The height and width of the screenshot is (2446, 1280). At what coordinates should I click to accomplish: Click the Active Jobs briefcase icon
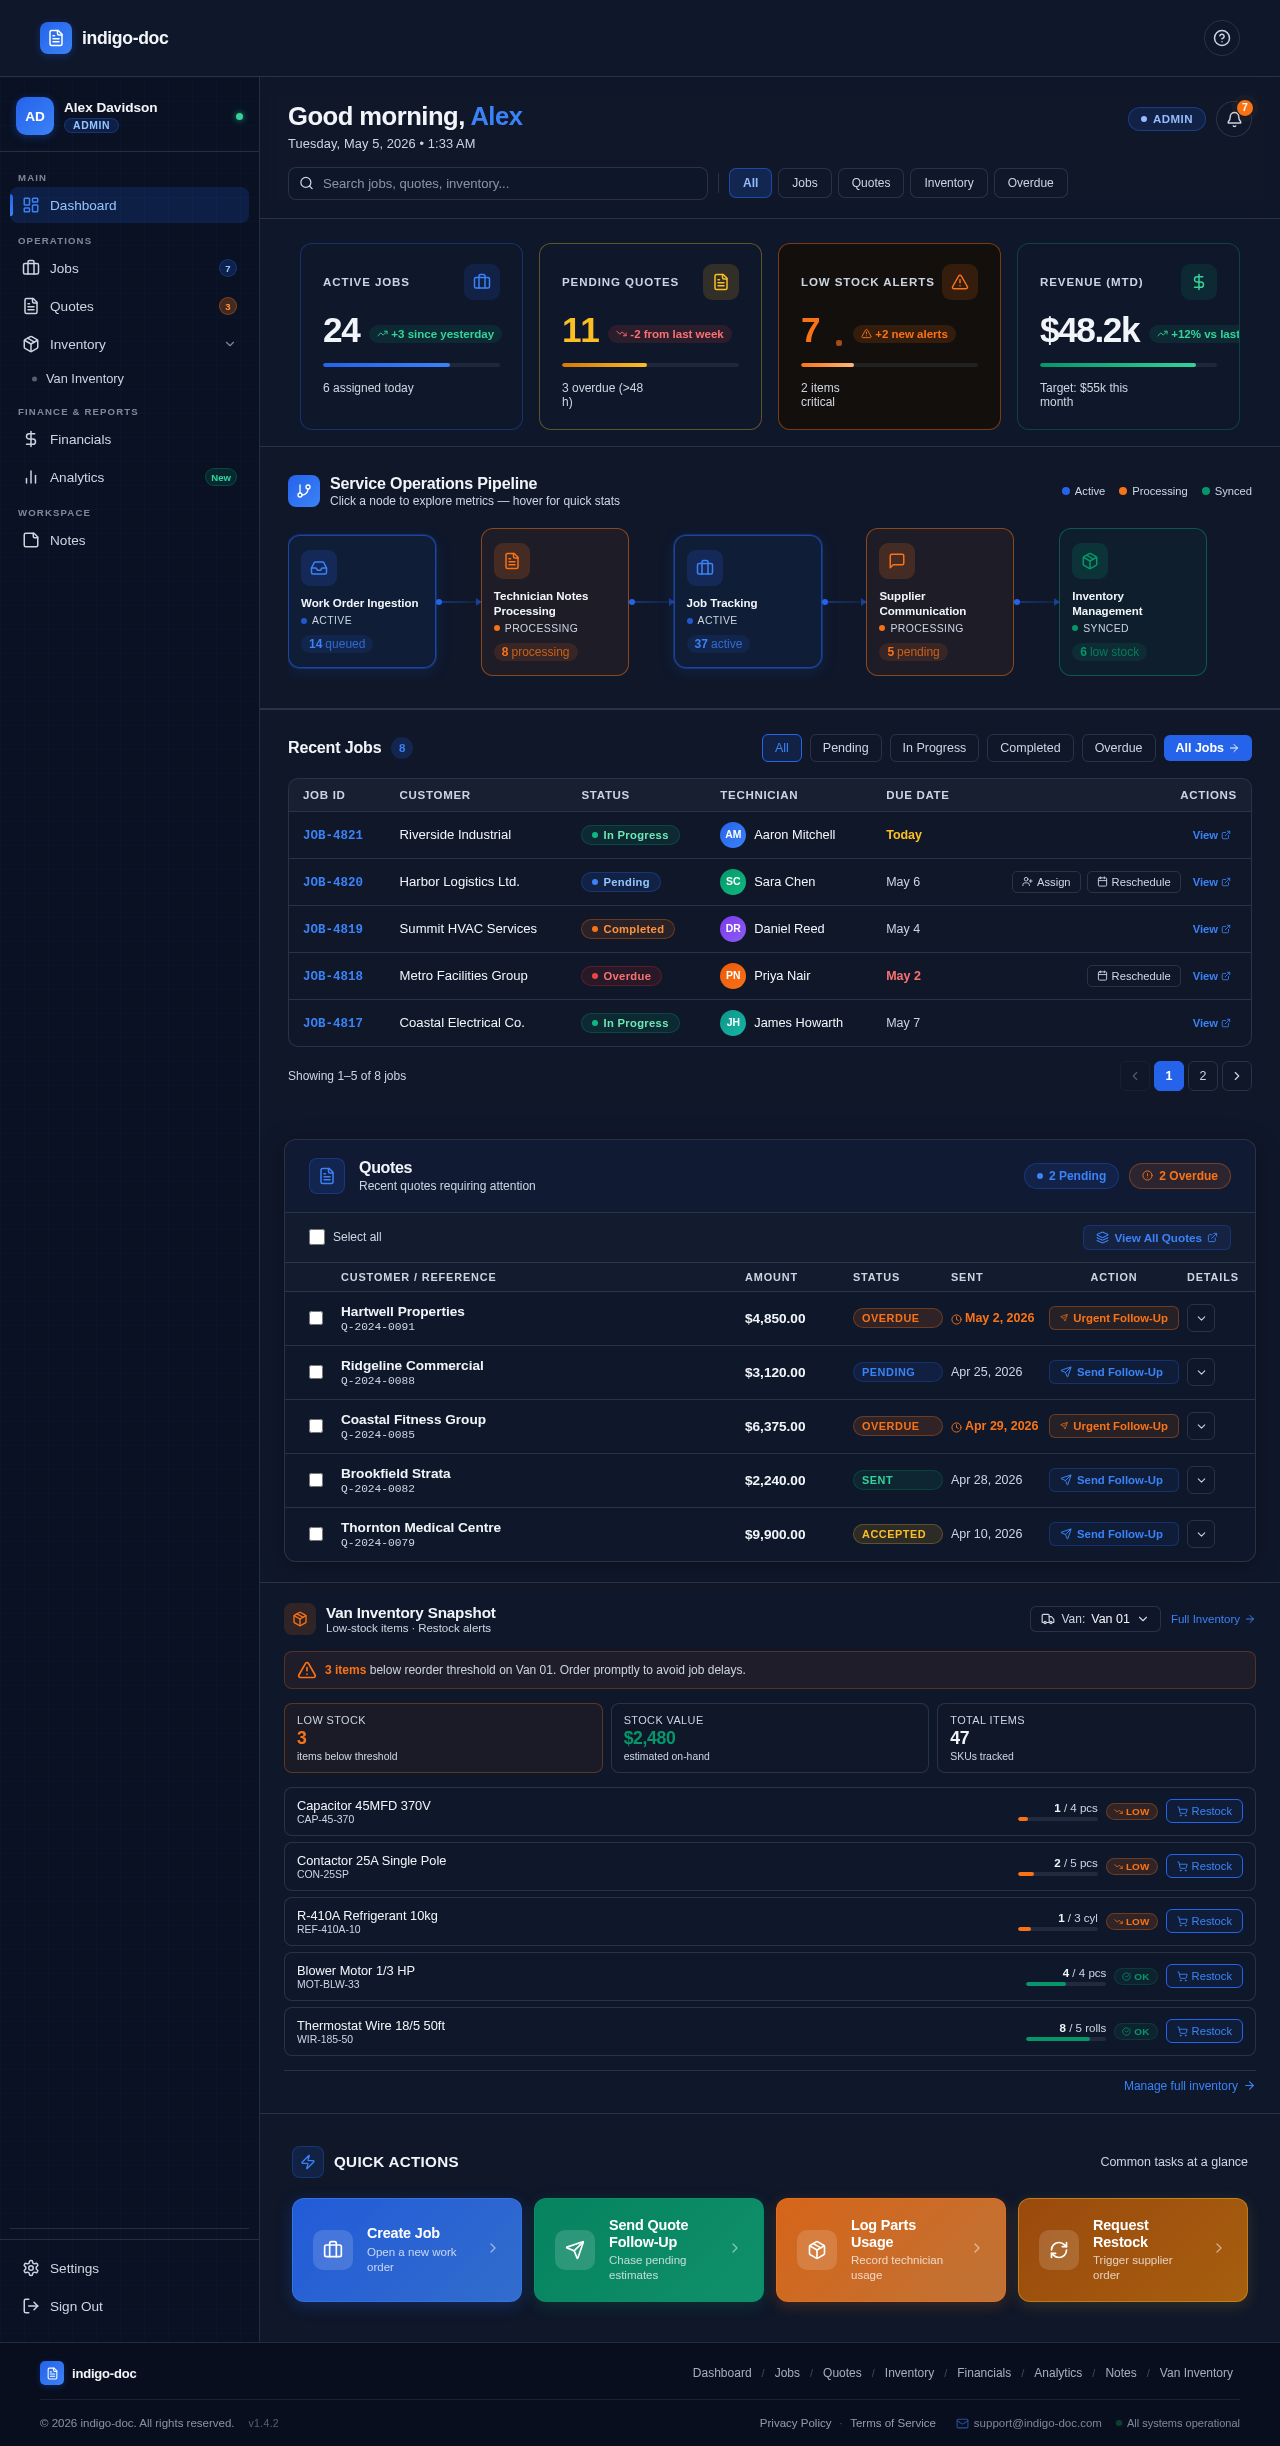(482, 282)
